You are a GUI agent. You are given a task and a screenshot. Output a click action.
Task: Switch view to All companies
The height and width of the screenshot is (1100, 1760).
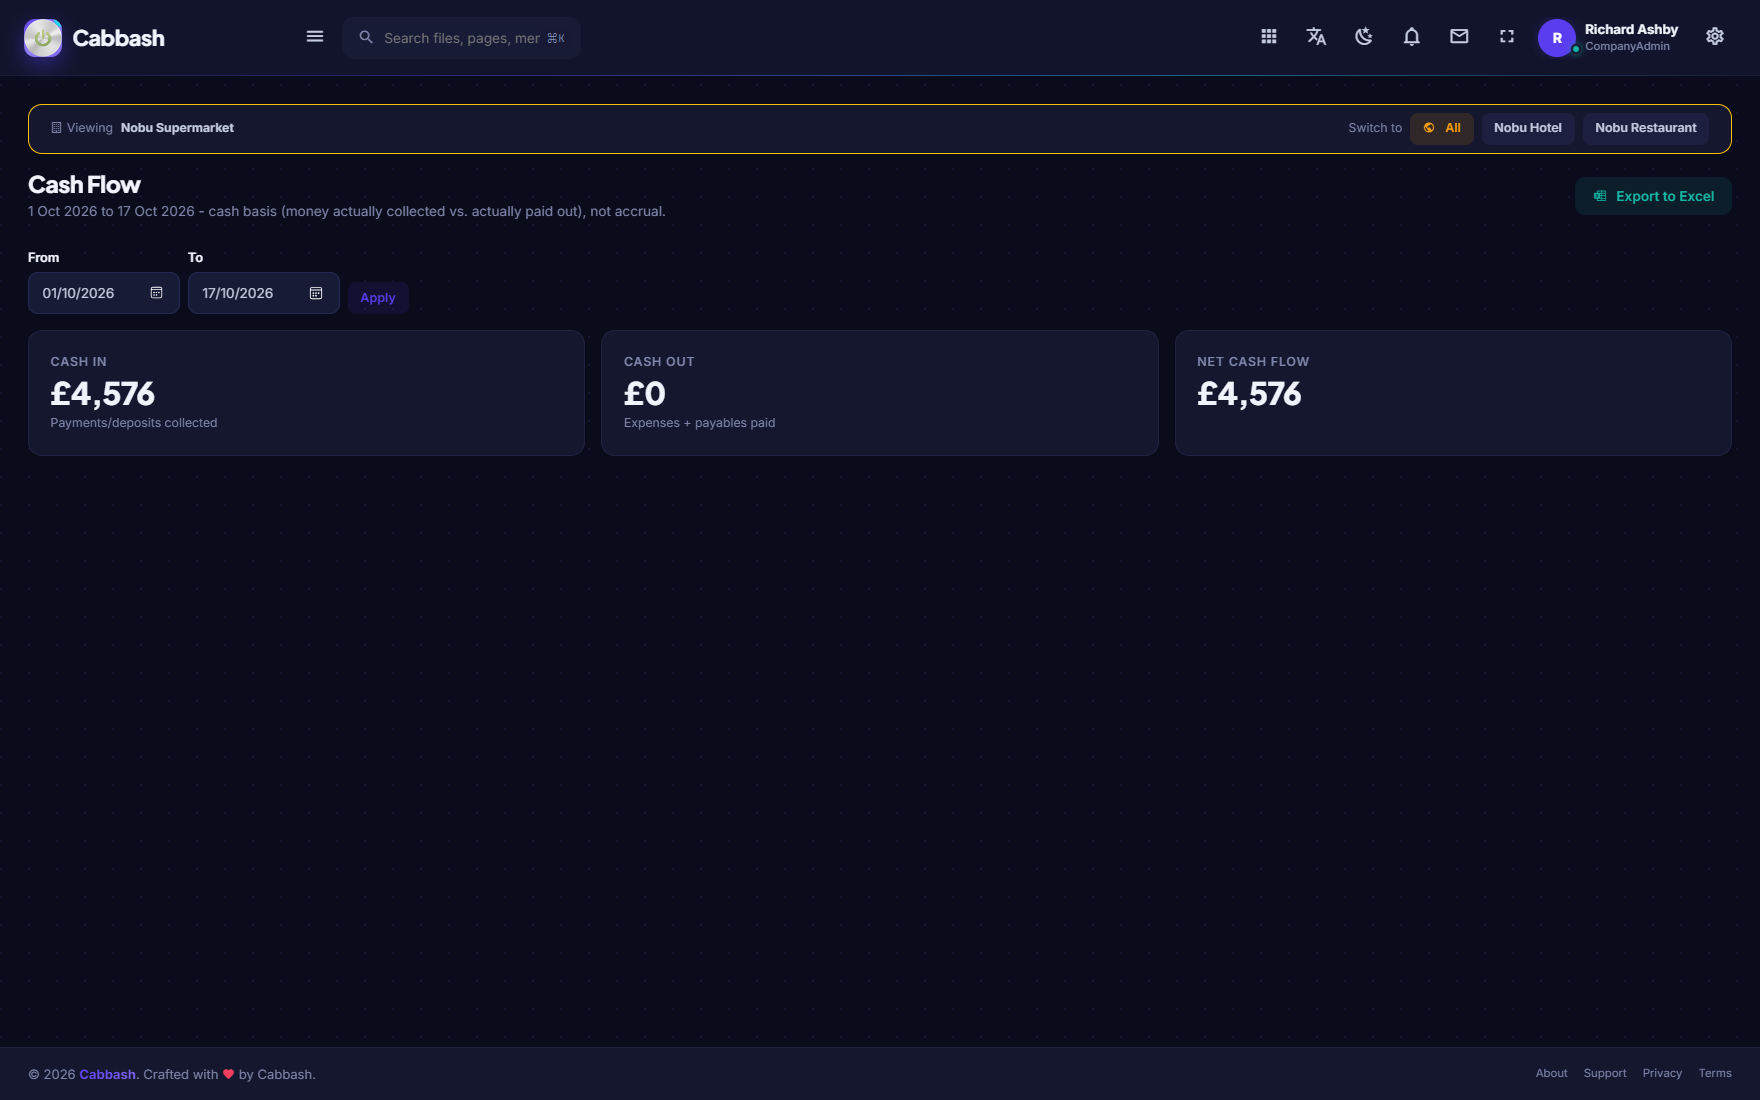pos(1442,128)
